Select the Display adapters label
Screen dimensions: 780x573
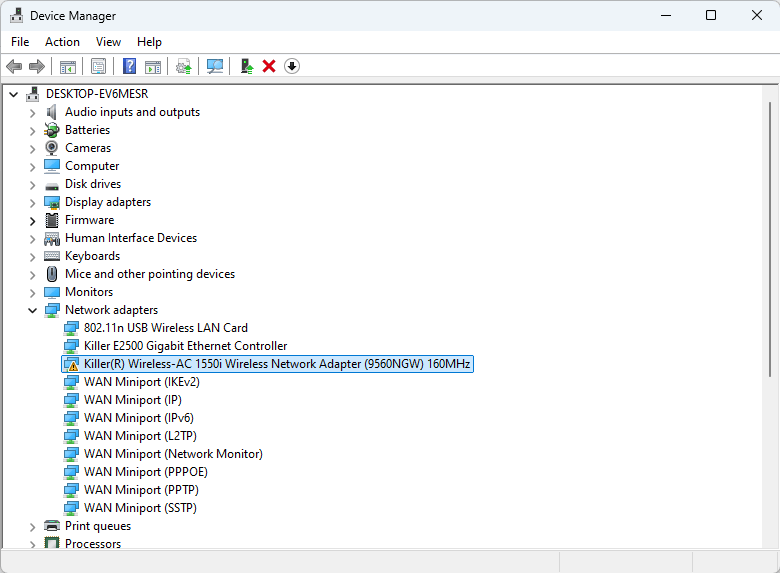tap(108, 202)
